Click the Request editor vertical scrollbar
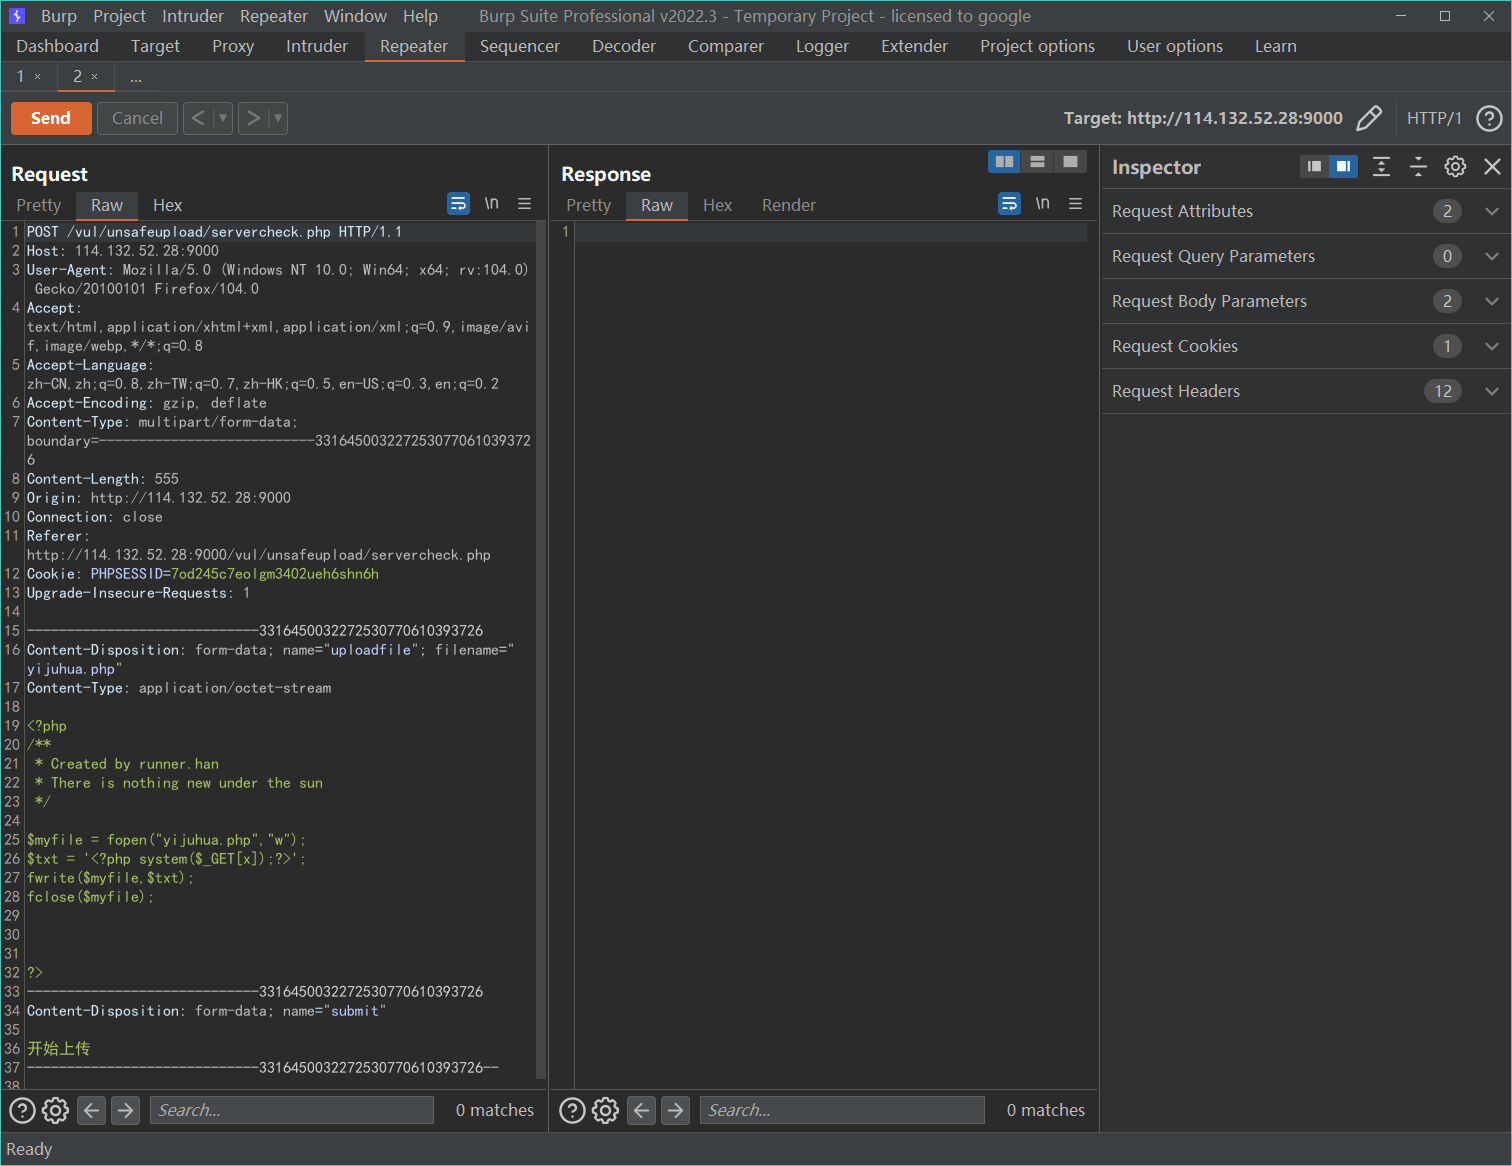This screenshot has width=1512, height=1166. point(541,650)
